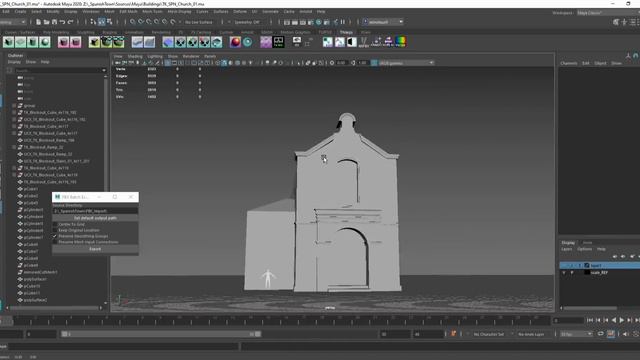Click the layer1 color swatch
Image resolution: width=640 pixels, height=360 pixels.
(587, 265)
